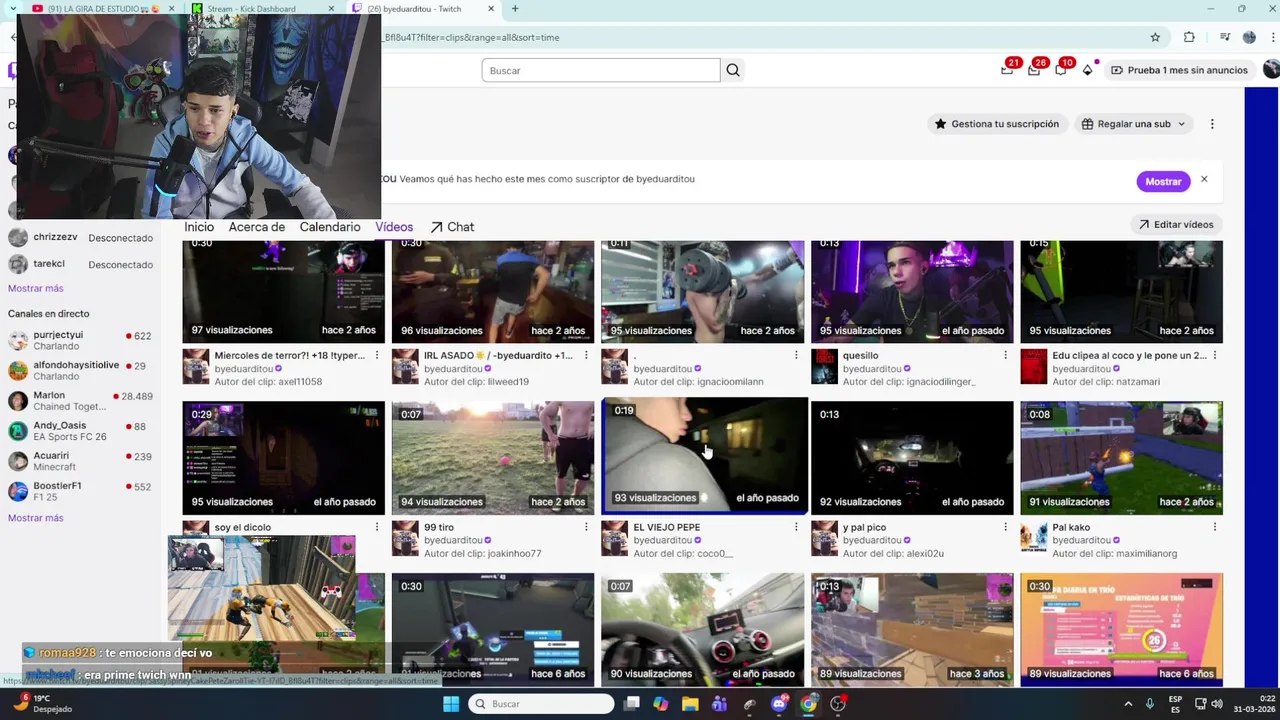
Task: Open options for clip 'EL VIEJO PEPE'
Action: click(796, 527)
